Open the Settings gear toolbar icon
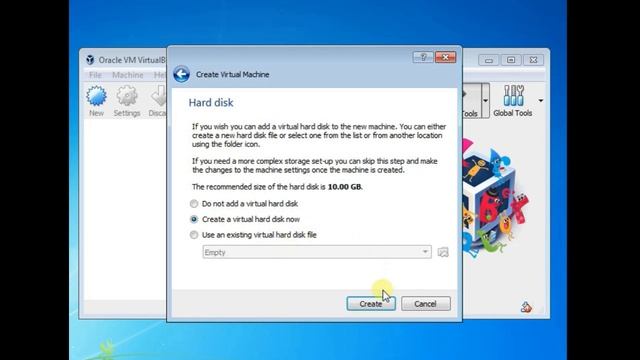The width and height of the screenshot is (640, 360). tap(127, 101)
